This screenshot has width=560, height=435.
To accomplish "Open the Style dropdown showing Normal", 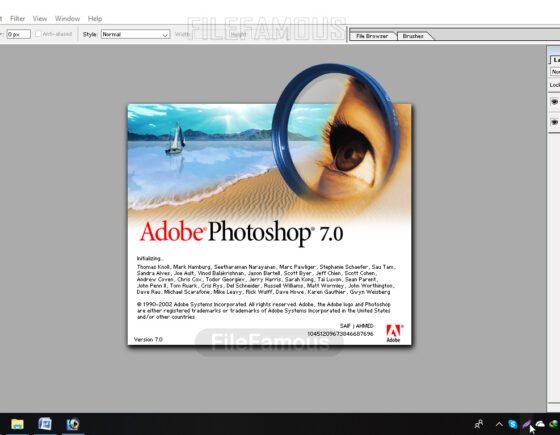I will point(135,34).
